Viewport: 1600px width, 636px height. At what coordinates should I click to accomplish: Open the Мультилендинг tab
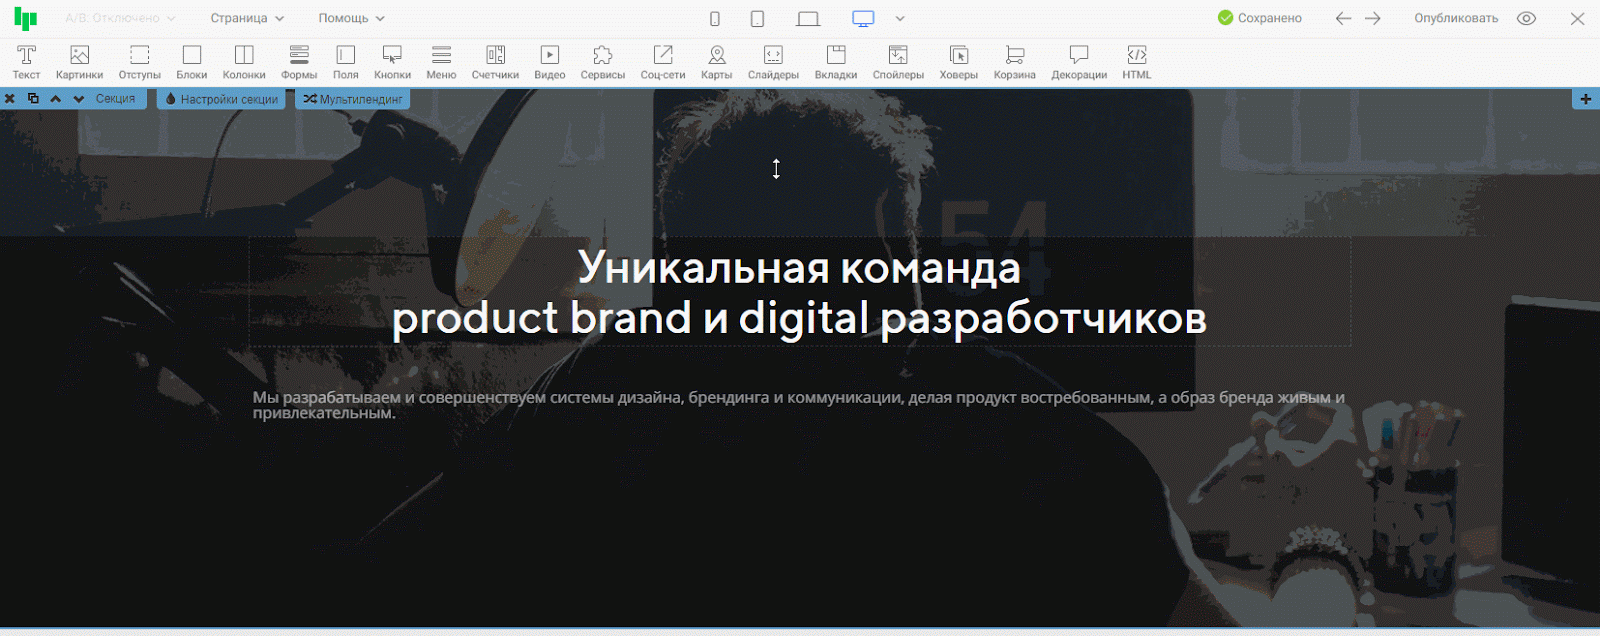[353, 99]
